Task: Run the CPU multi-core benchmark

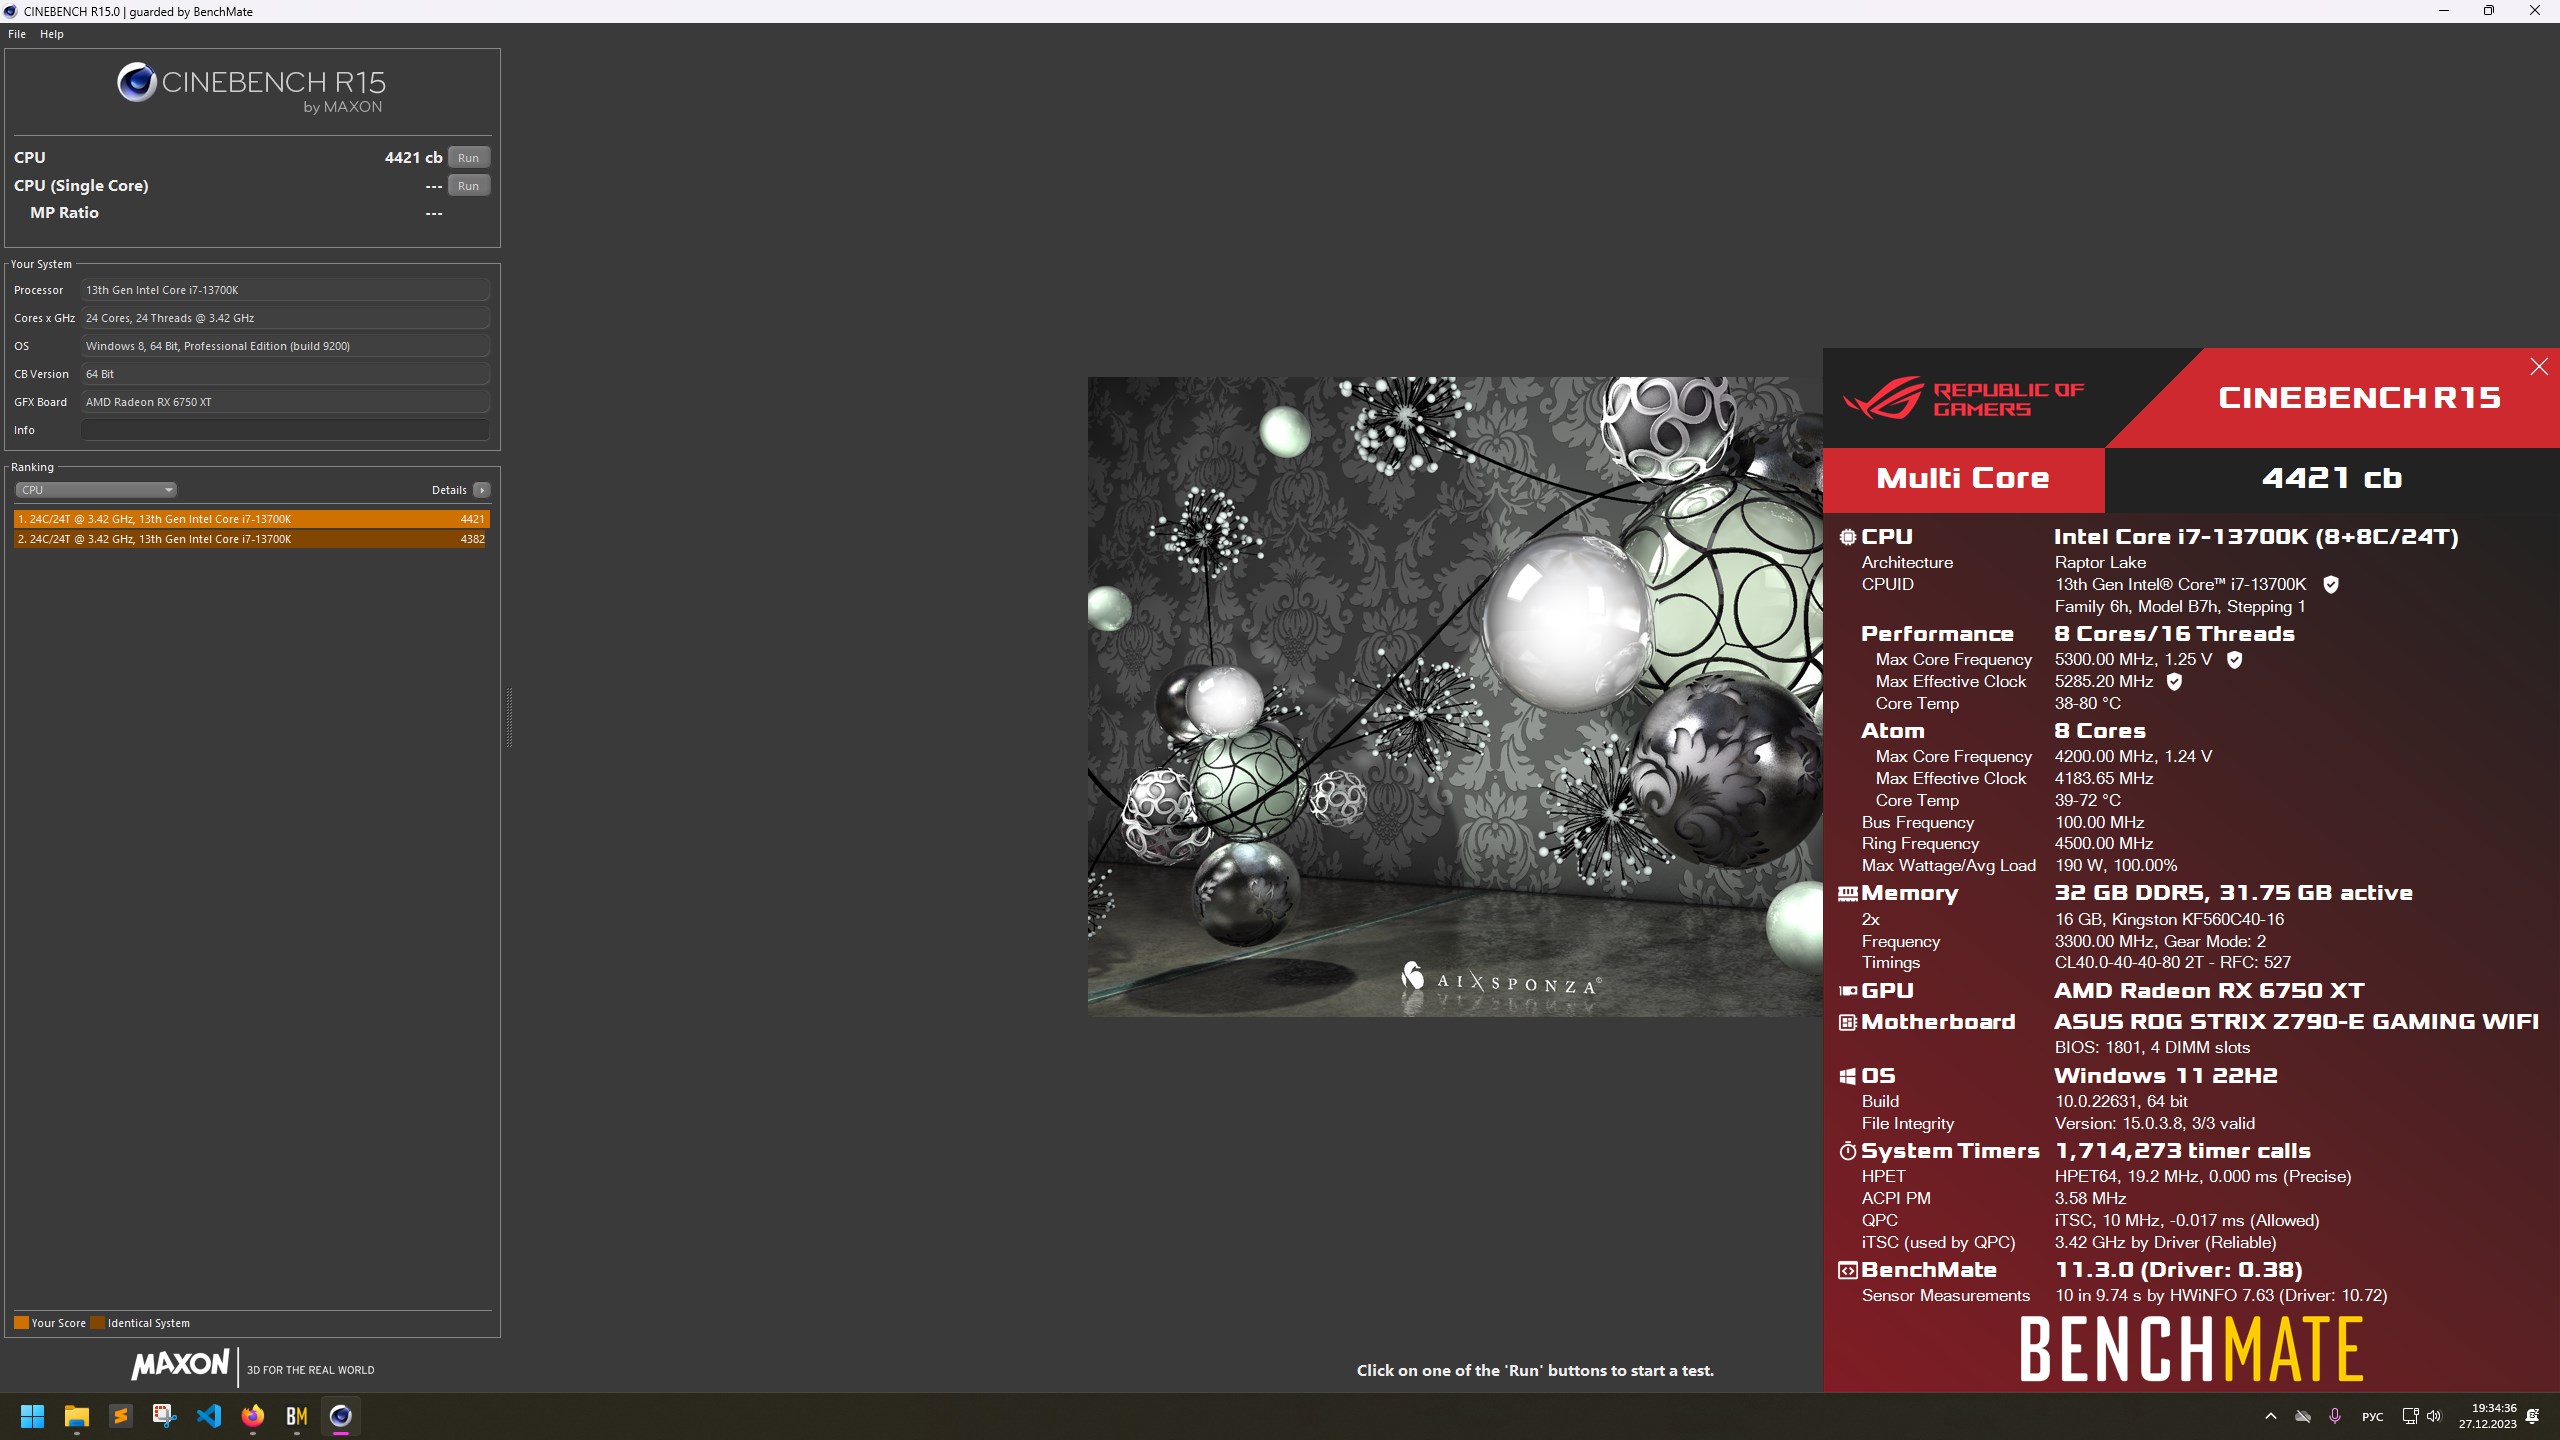Action: [x=468, y=158]
